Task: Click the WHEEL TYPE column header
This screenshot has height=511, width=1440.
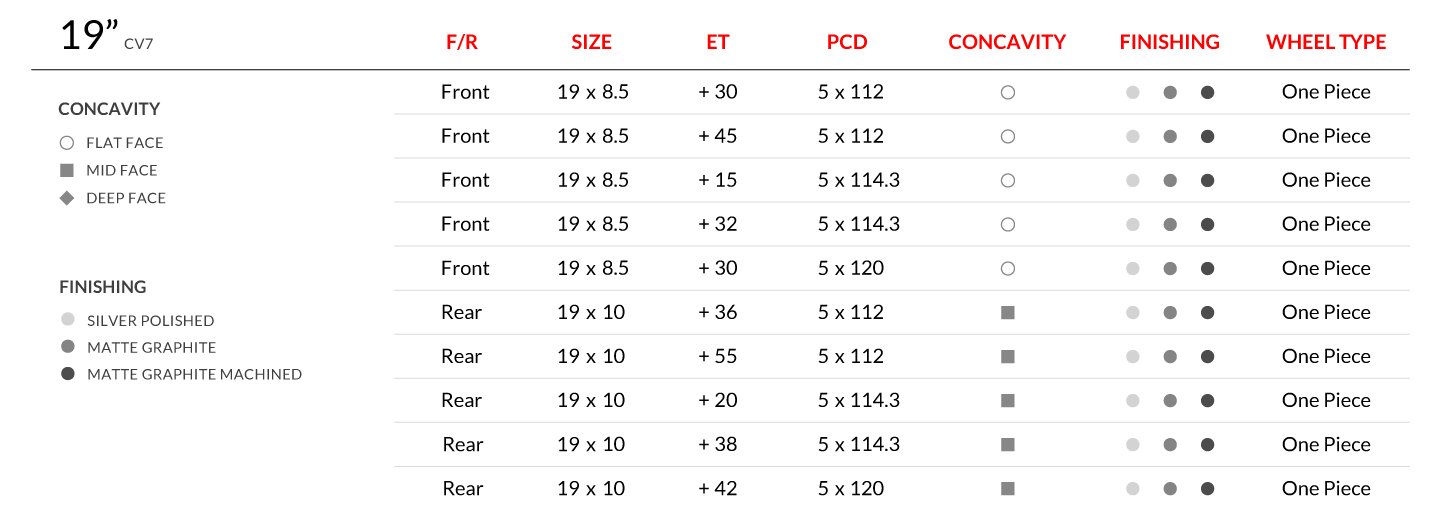Action: pyautogui.click(x=1326, y=42)
